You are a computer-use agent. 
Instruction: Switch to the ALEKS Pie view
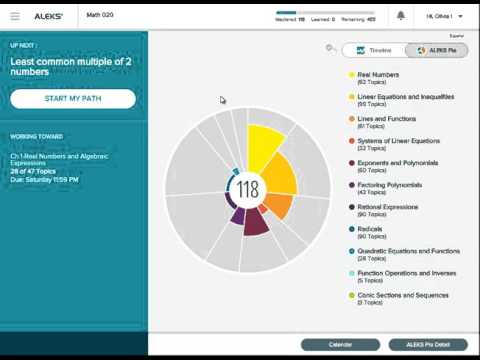coord(436,50)
